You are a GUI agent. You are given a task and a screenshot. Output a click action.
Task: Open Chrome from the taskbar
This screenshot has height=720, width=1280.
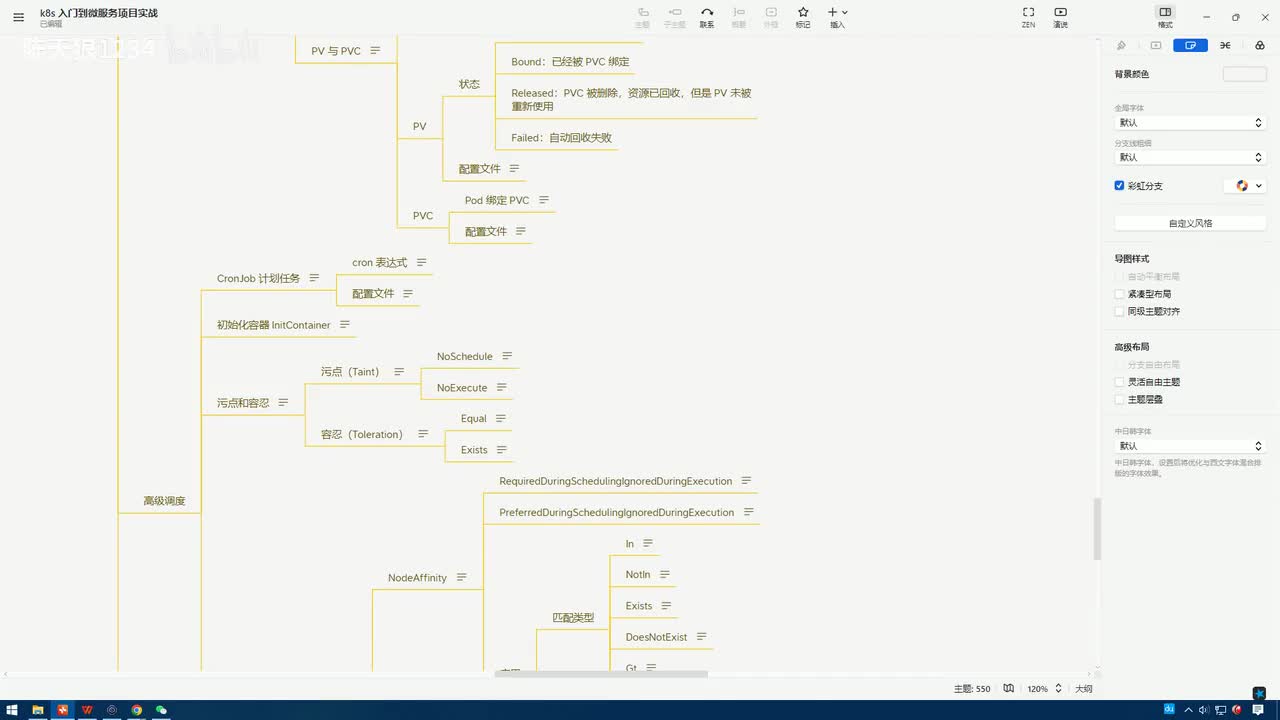(x=137, y=710)
